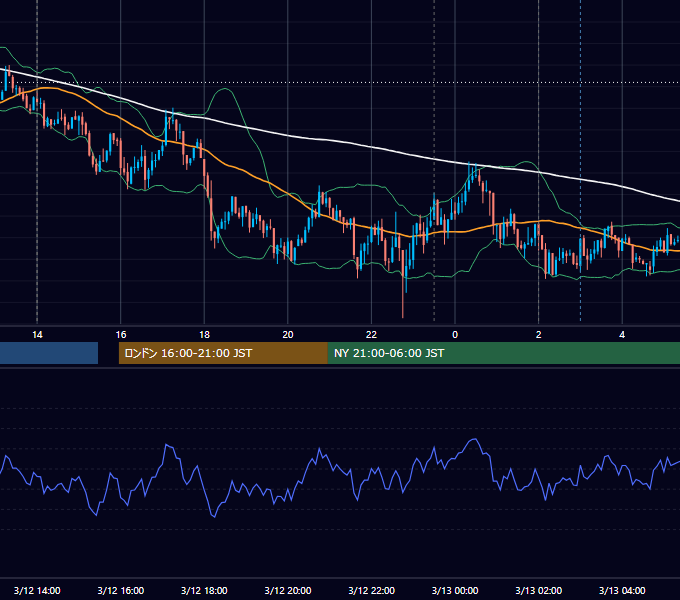680x600 pixels.
Task: Click the hour 22 axis label
Action: (x=372, y=335)
